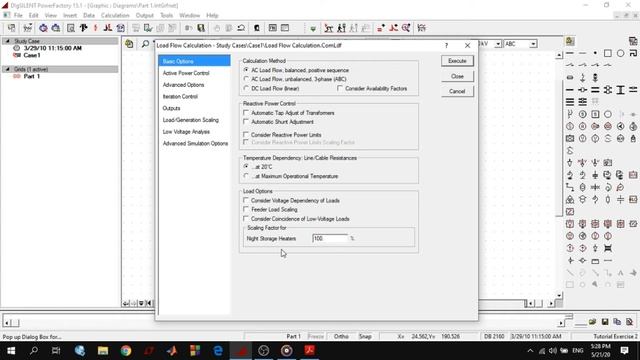The height and width of the screenshot is (360, 640).
Task: Click the black bold-letter toolbar icon
Action: click(x=83, y=28)
